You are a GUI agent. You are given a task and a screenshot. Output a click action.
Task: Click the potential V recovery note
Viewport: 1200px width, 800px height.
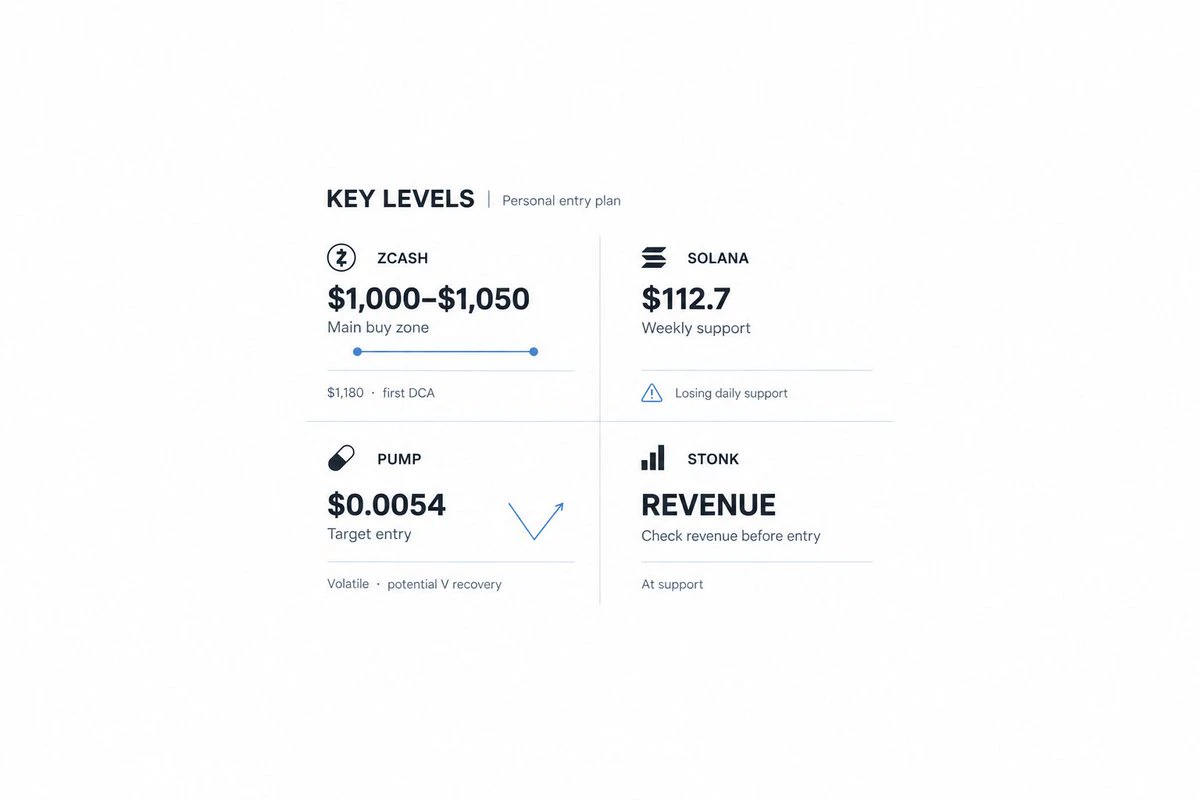coord(445,584)
